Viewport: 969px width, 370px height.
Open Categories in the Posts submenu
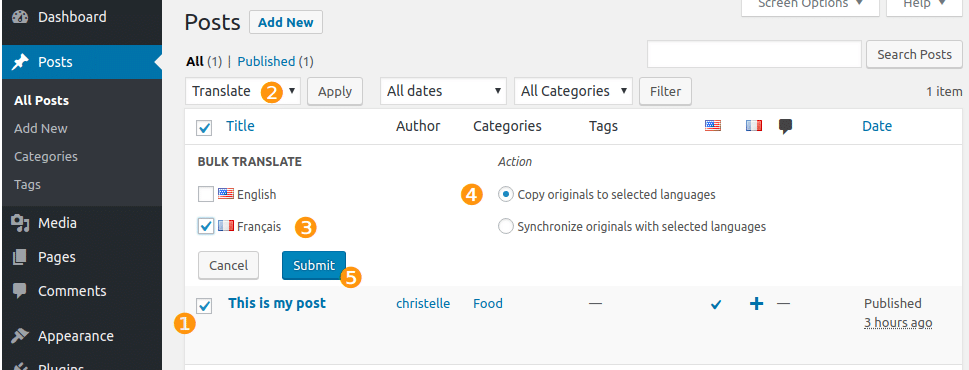(x=46, y=156)
